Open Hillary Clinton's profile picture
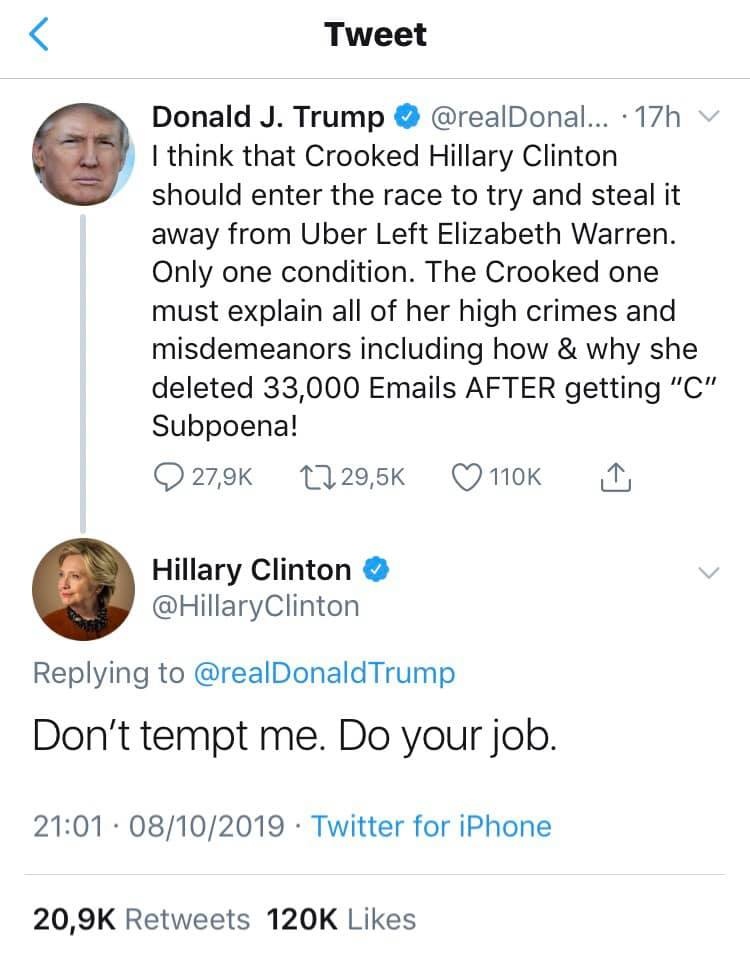The image size is (750, 957). (x=83, y=589)
